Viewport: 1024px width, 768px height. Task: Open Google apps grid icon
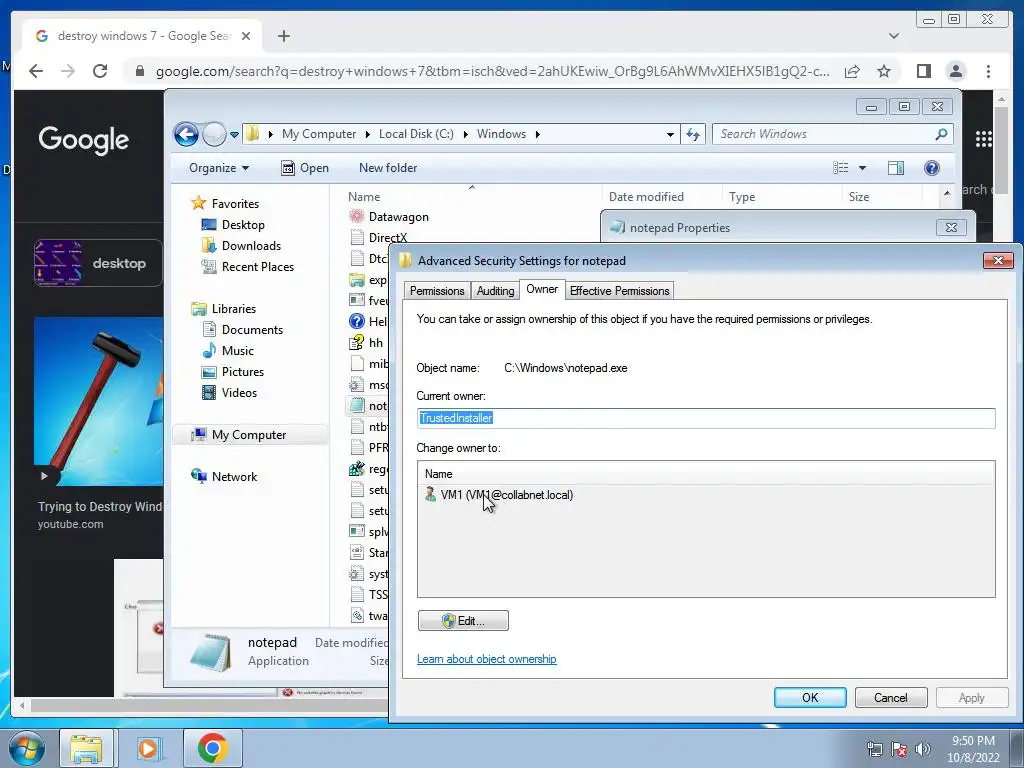[x=984, y=139]
